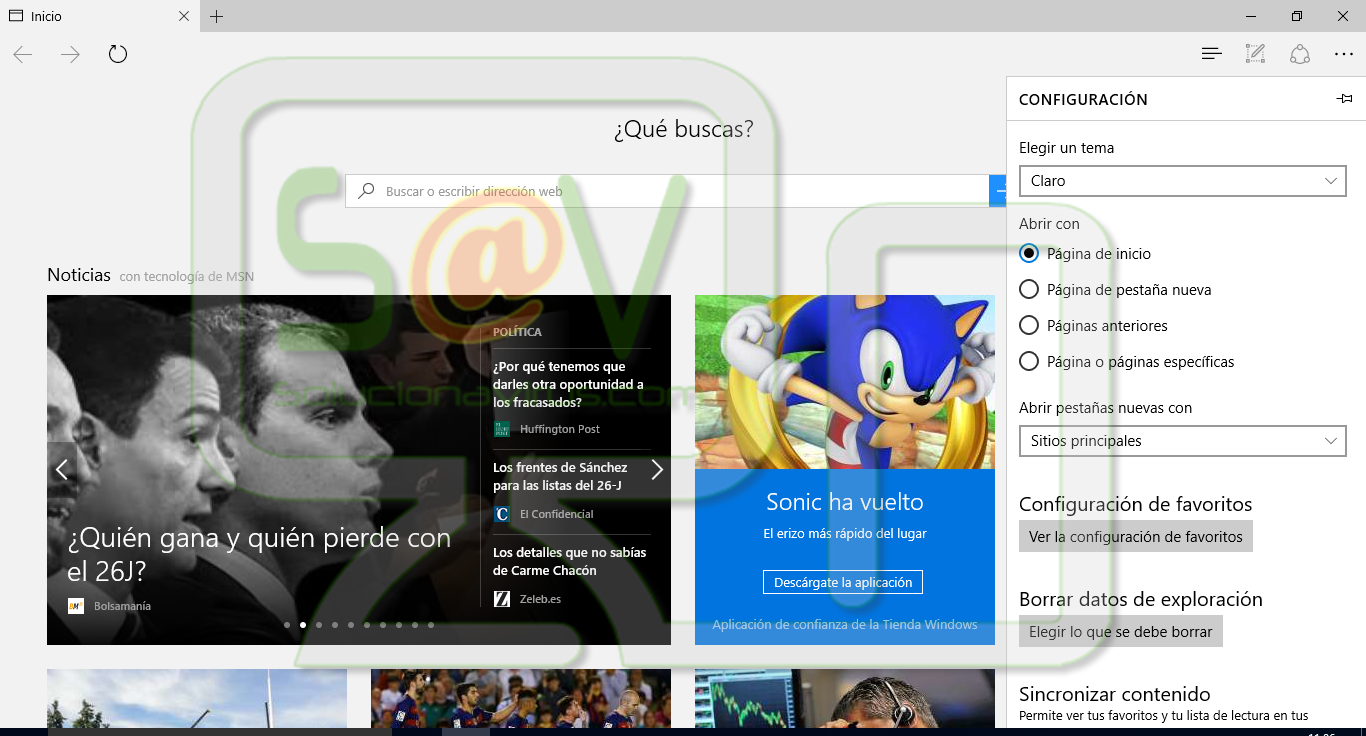Click the con tecnología de MSN text
1366x736 pixels.
pos(186,277)
